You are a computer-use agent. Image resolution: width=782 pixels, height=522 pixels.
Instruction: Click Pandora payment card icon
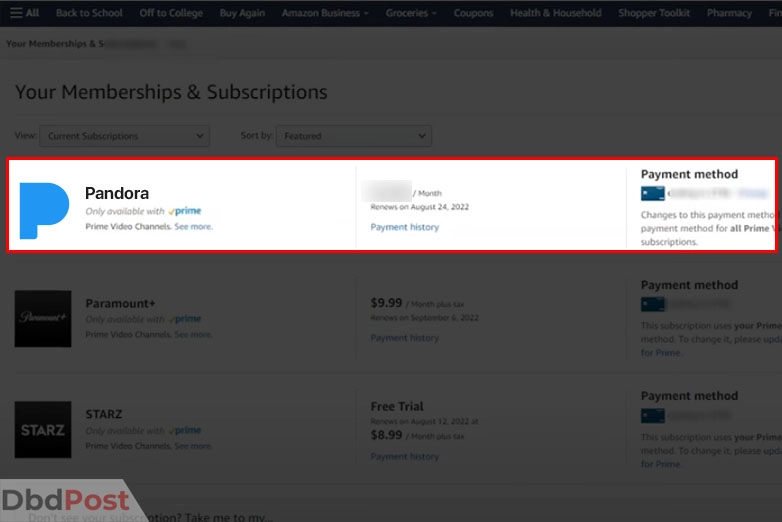(652, 193)
